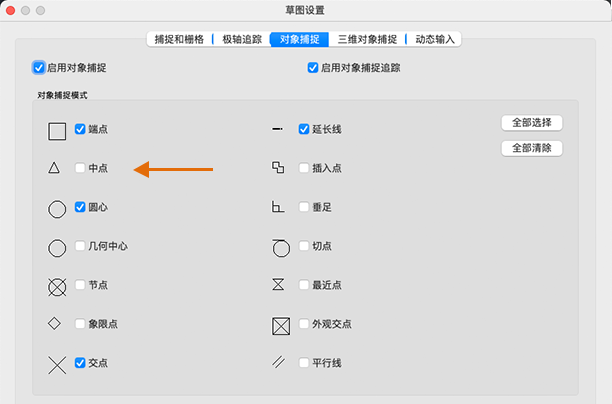Switch to the 捕捉和栅格 tab
Screen dimensions: 612x404
(179, 39)
